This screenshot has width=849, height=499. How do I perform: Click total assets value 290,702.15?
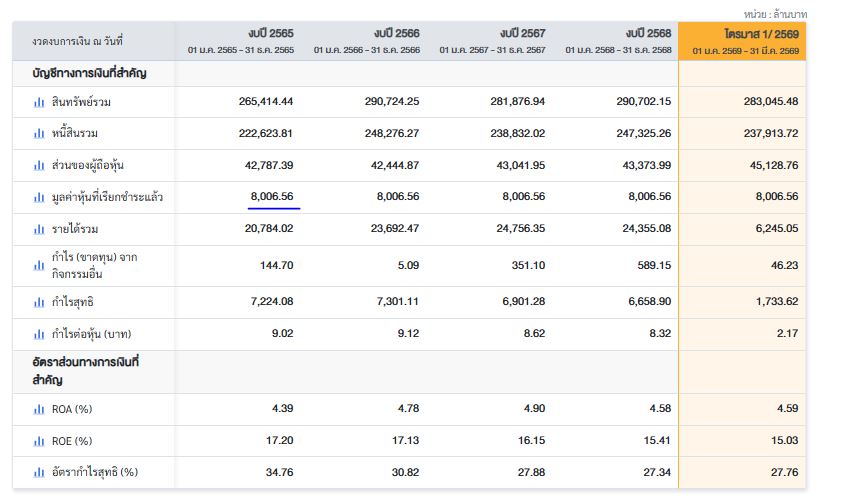click(x=644, y=101)
